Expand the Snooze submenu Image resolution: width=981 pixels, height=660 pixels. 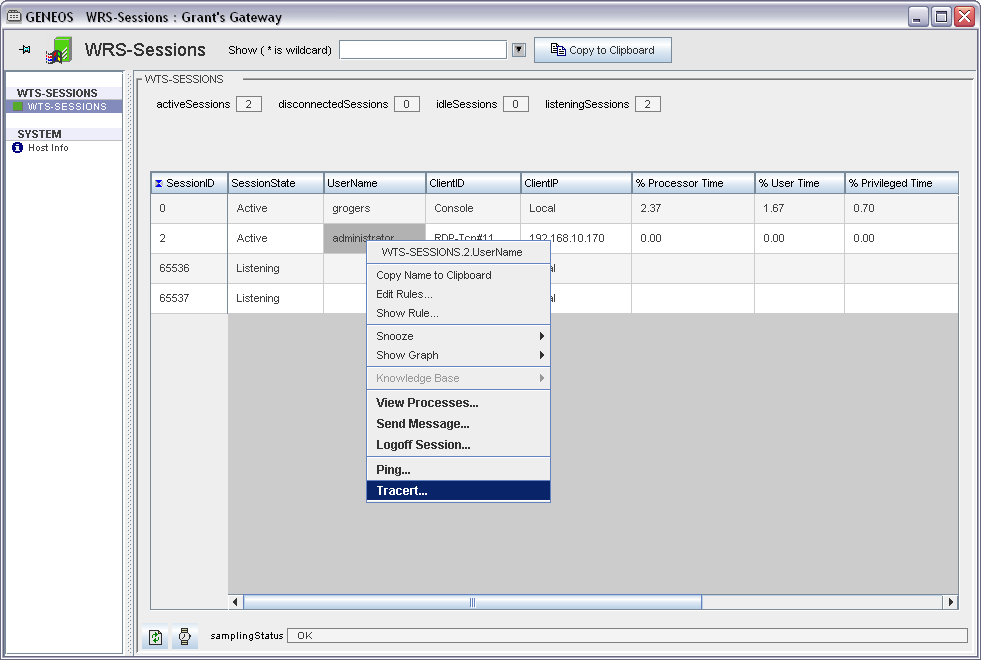click(542, 336)
